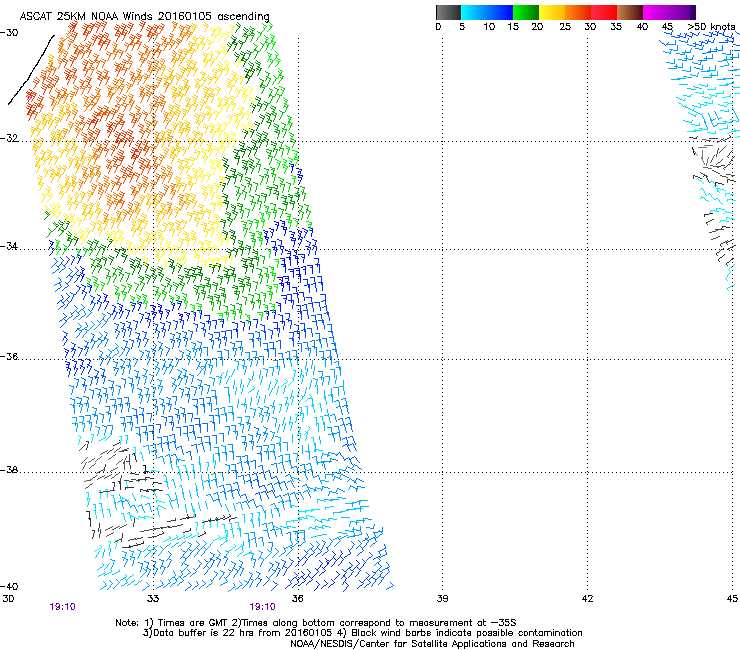Click the '-36' latitude axis label
This screenshot has width=740, height=650.
tap(9, 356)
